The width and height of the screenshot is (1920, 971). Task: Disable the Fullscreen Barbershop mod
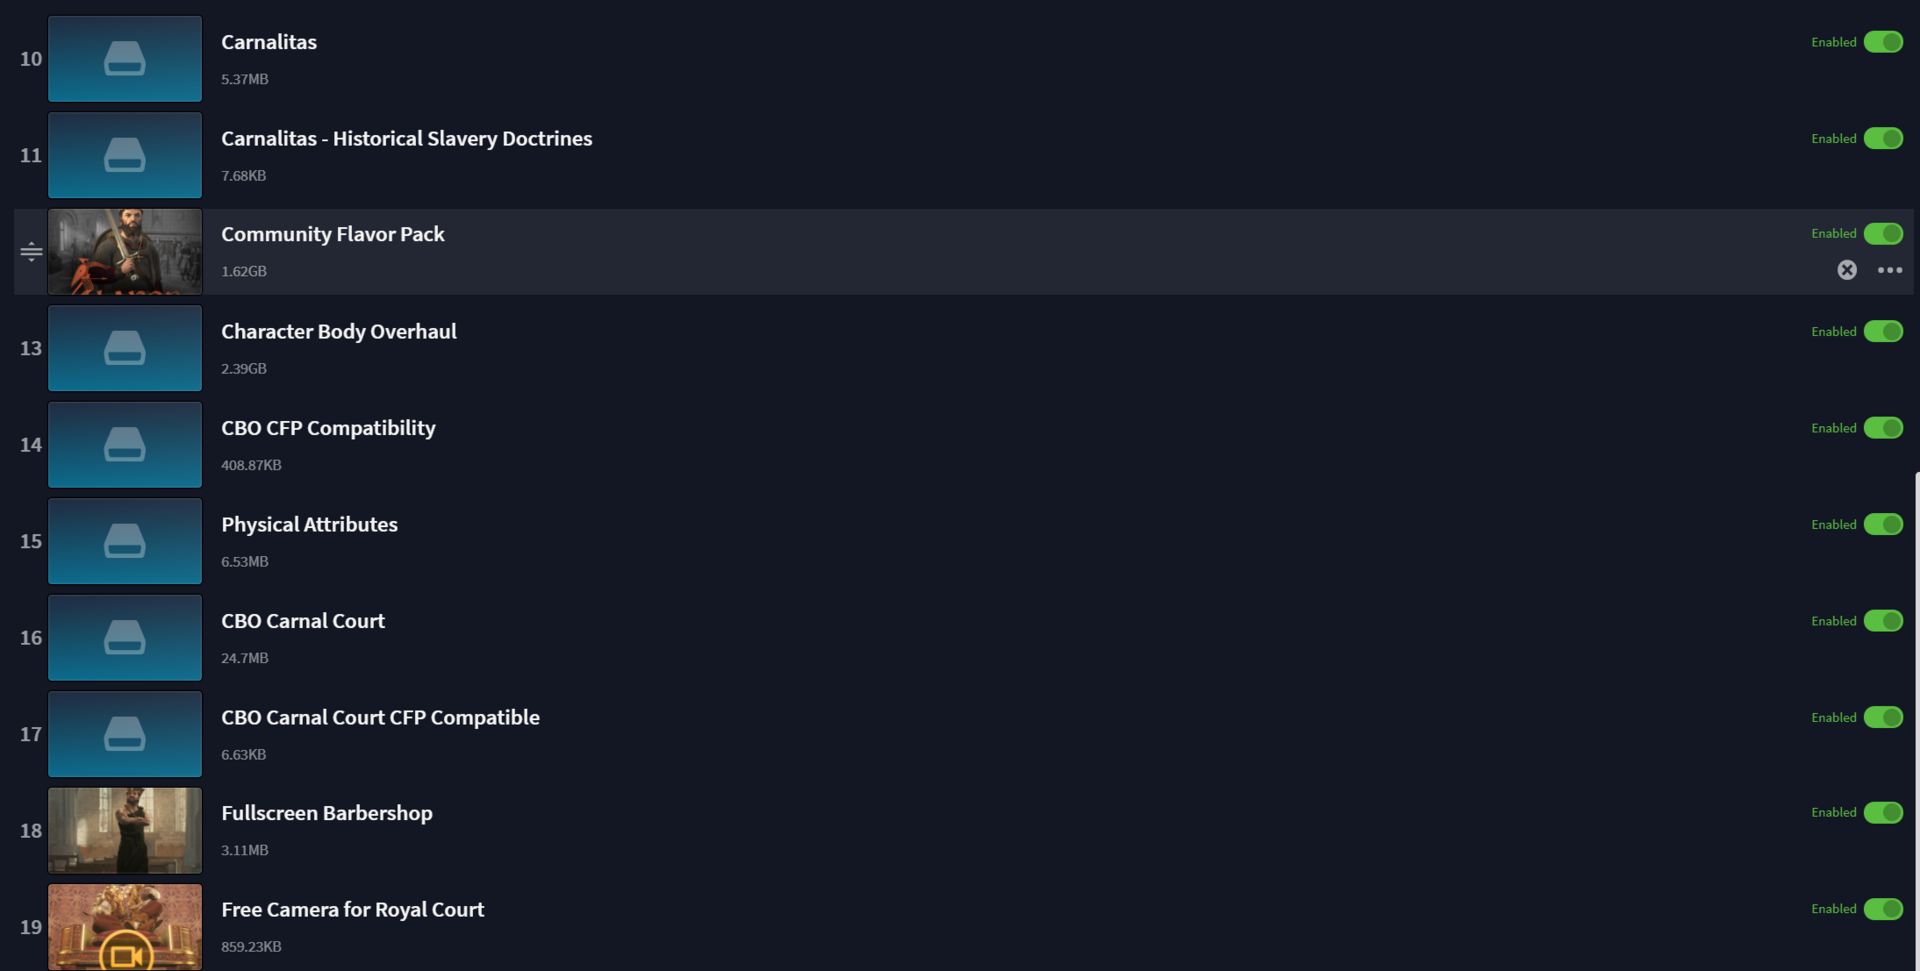point(1883,812)
